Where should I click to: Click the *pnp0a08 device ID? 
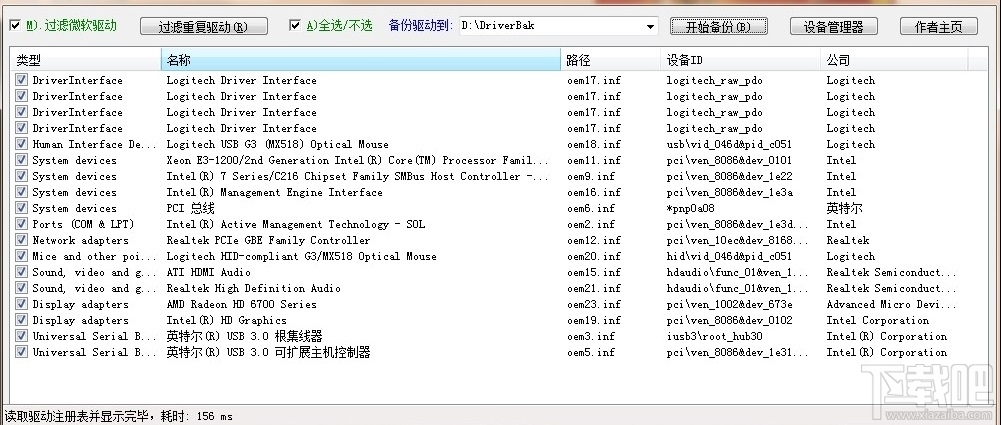click(691, 208)
